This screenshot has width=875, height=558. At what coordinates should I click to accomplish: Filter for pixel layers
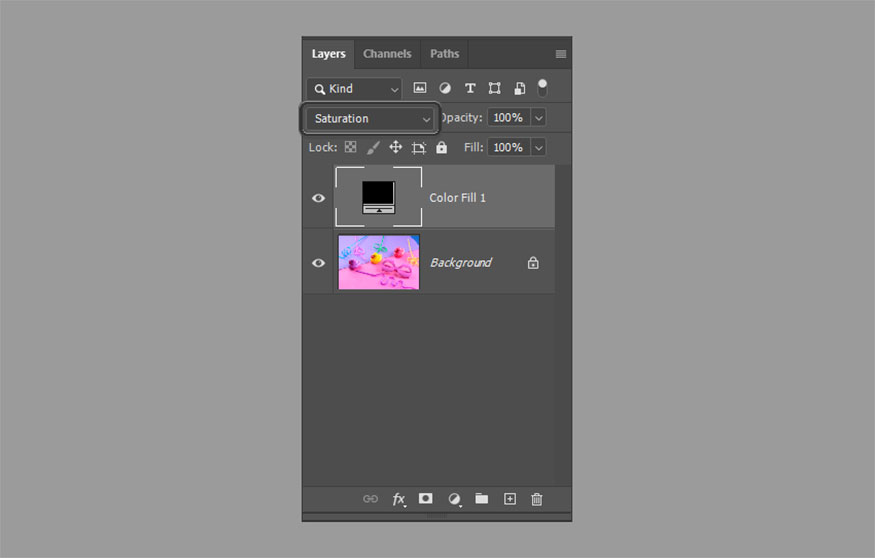coord(420,88)
